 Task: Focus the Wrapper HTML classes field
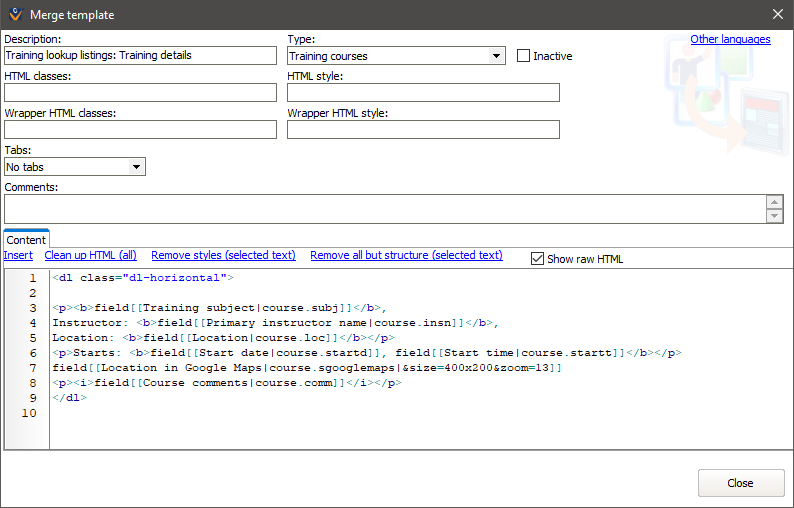tap(140, 130)
